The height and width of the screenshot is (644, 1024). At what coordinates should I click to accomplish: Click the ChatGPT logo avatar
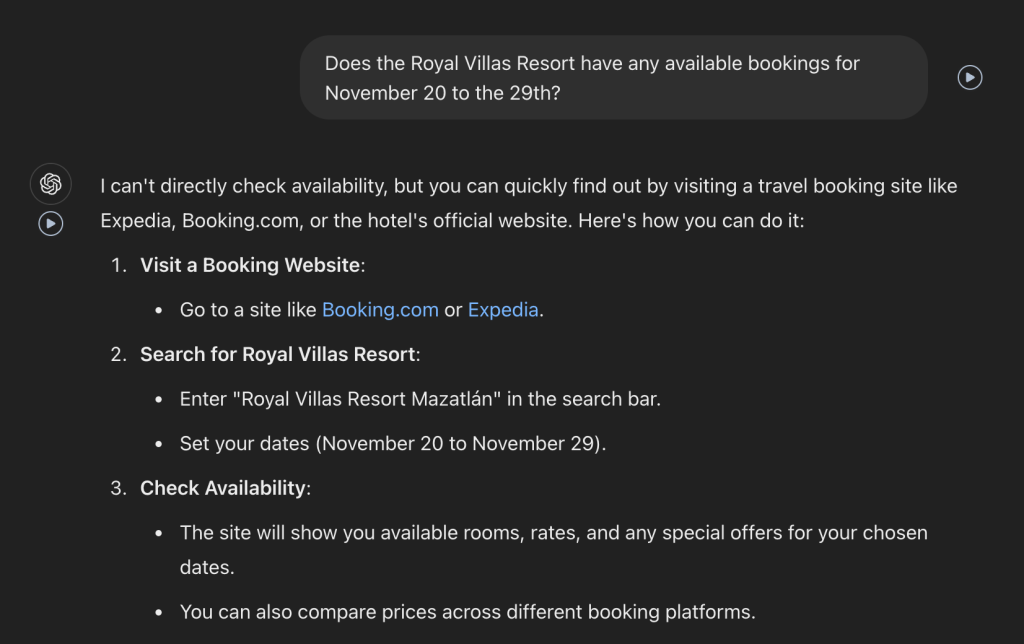point(51,184)
